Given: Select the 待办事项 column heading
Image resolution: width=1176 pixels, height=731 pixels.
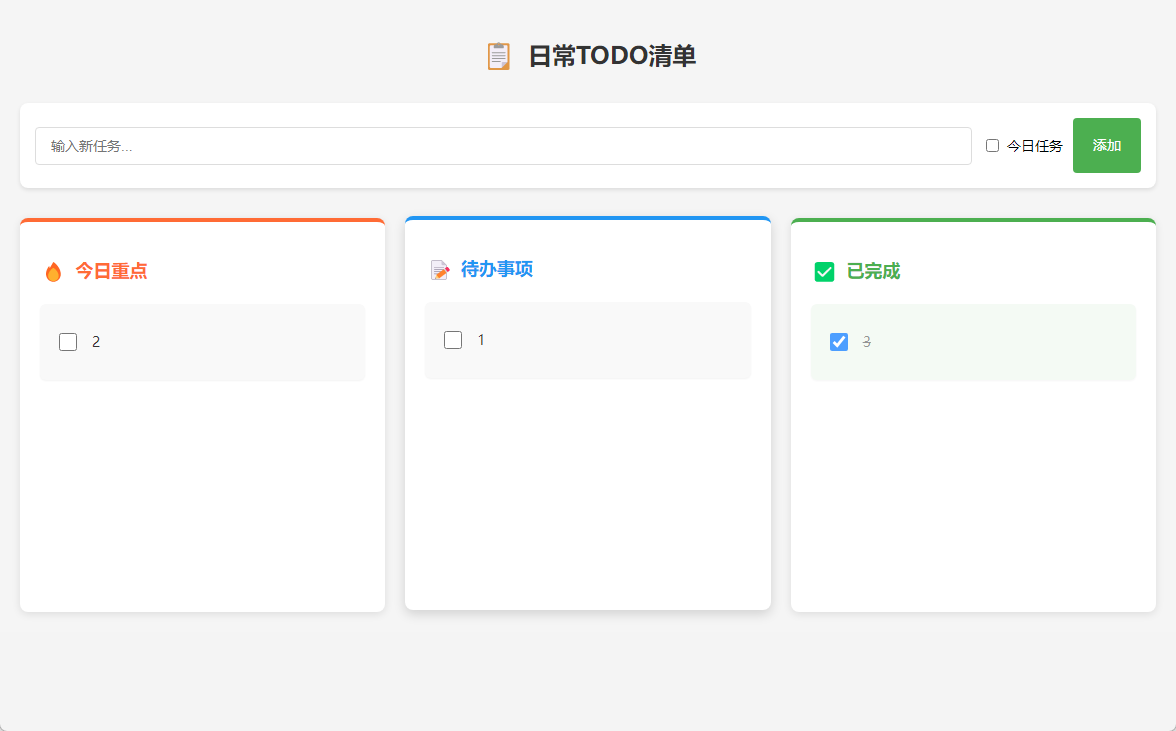Looking at the screenshot, I should coord(497,269).
